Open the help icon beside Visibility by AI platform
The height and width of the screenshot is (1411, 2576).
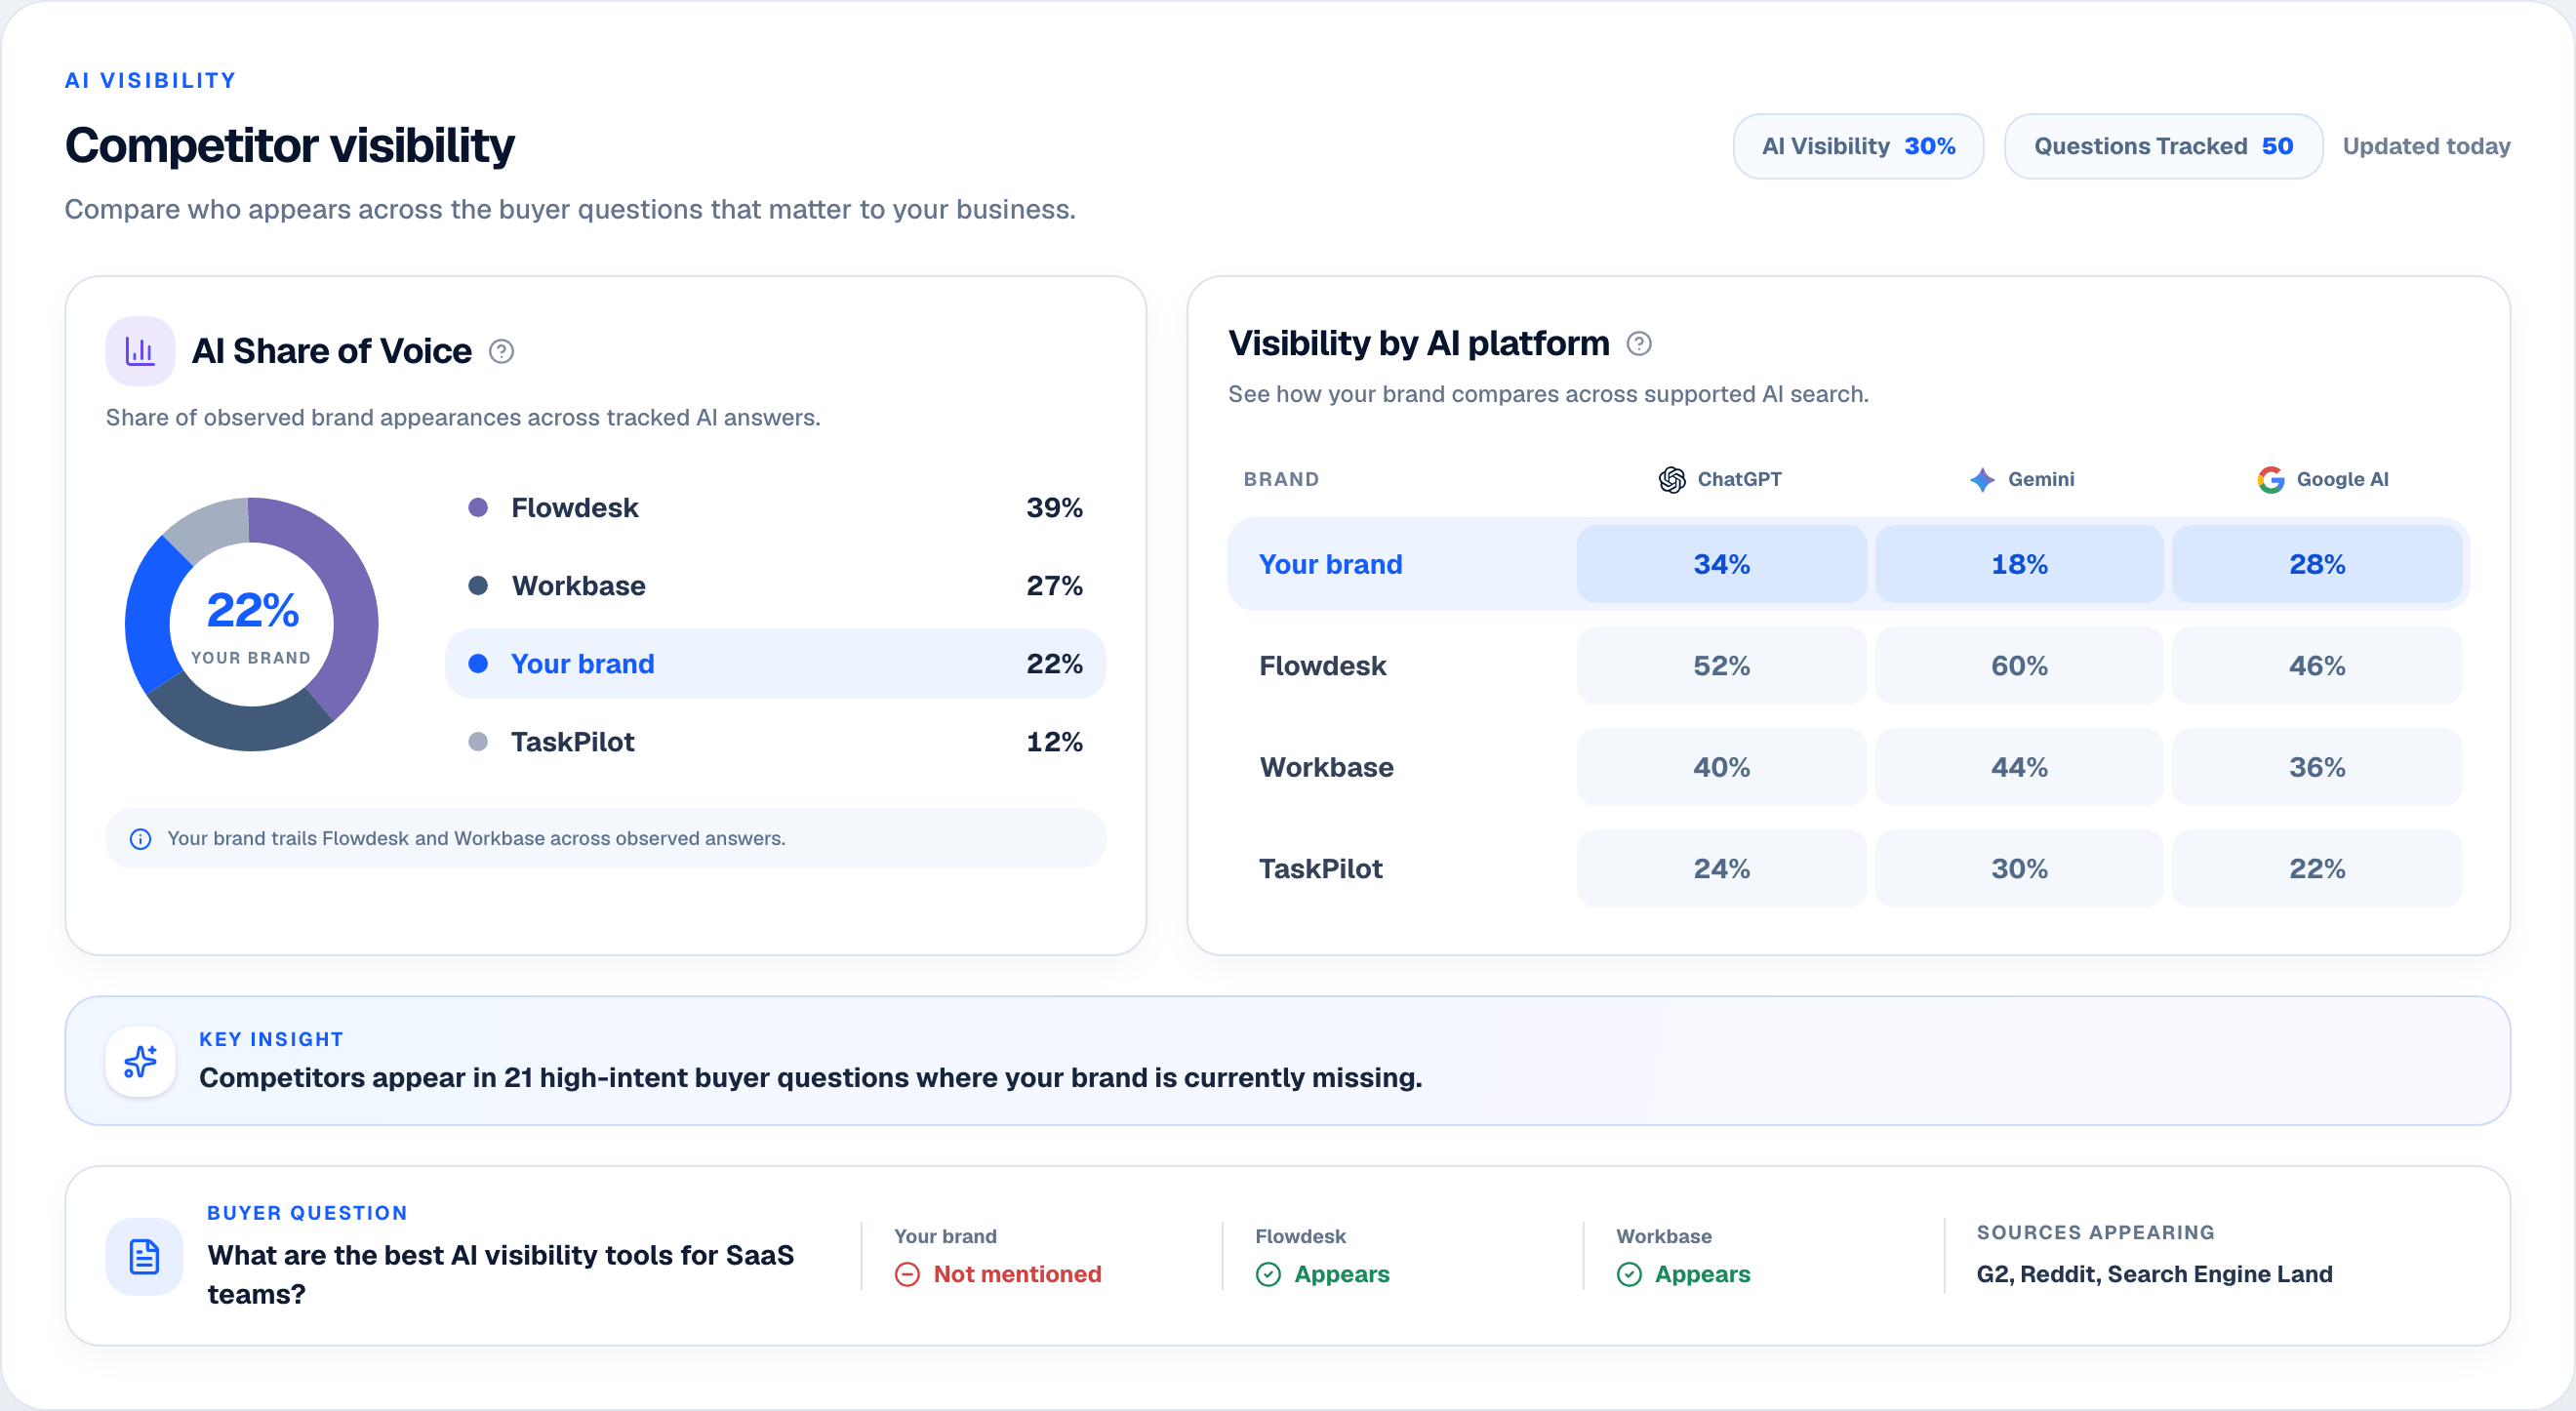(1639, 344)
